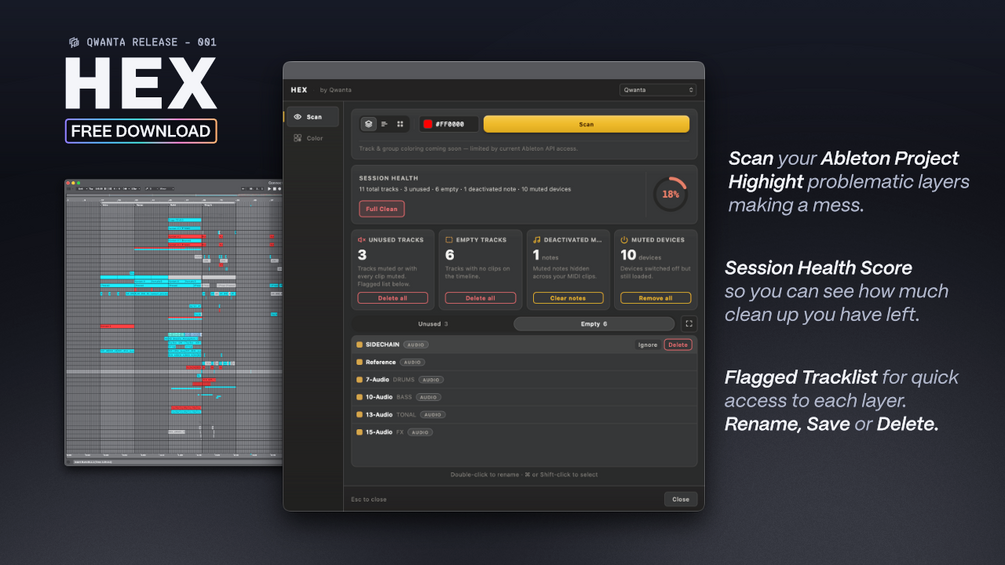Screen dimensions: 1005x565
Task: Click the Reference orange color square
Action: pyautogui.click(x=360, y=362)
